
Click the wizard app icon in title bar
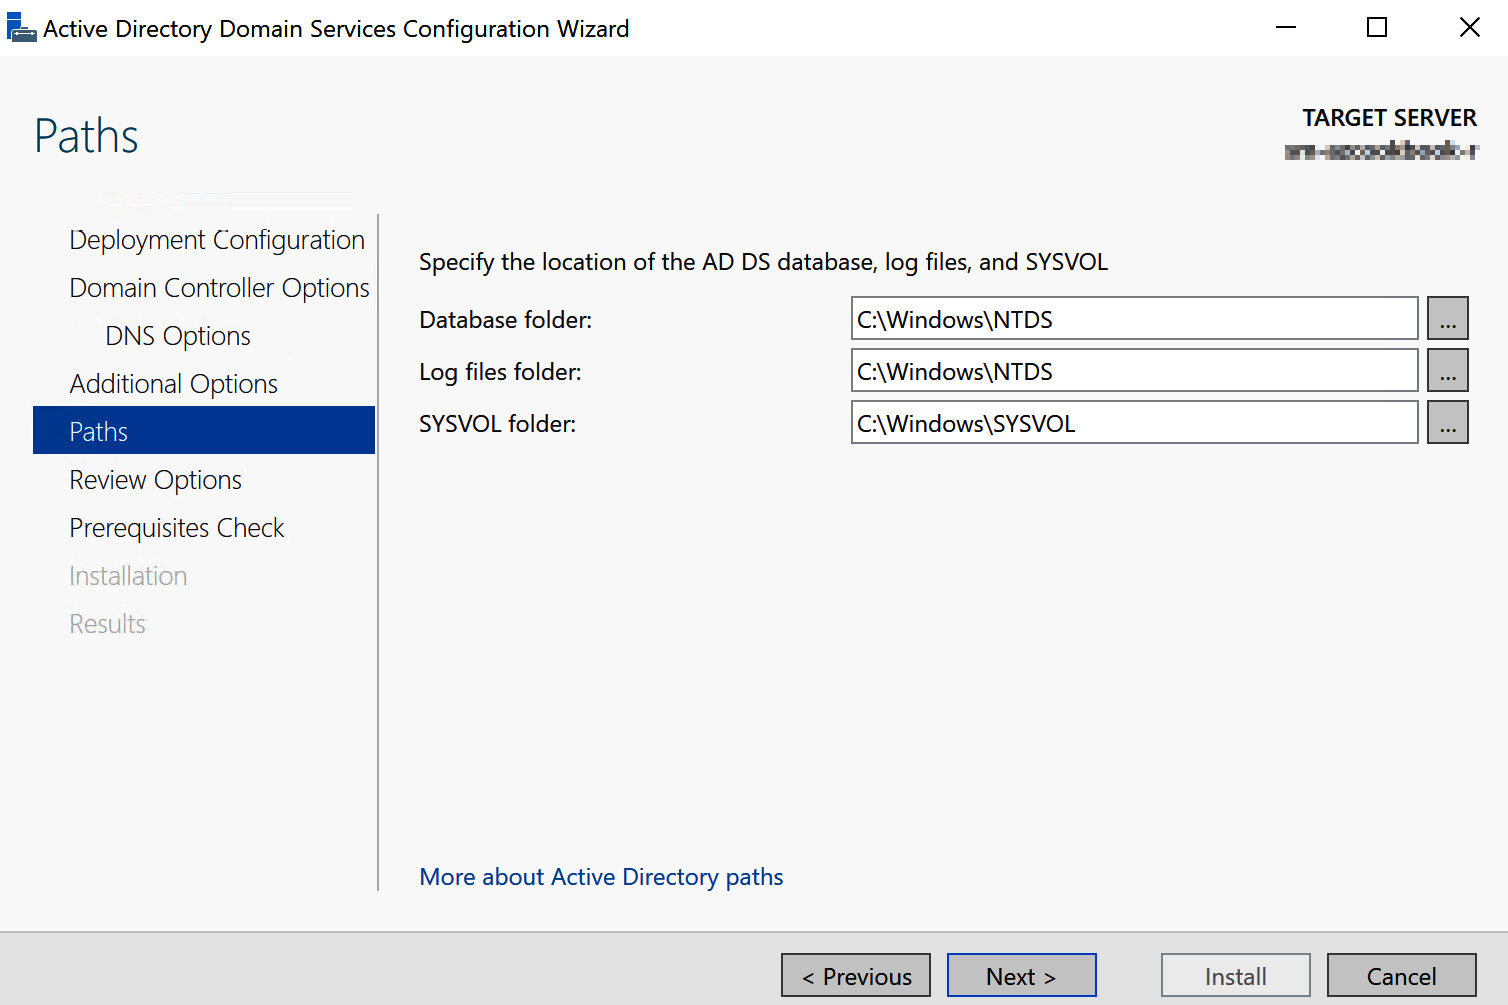point(21,28)
